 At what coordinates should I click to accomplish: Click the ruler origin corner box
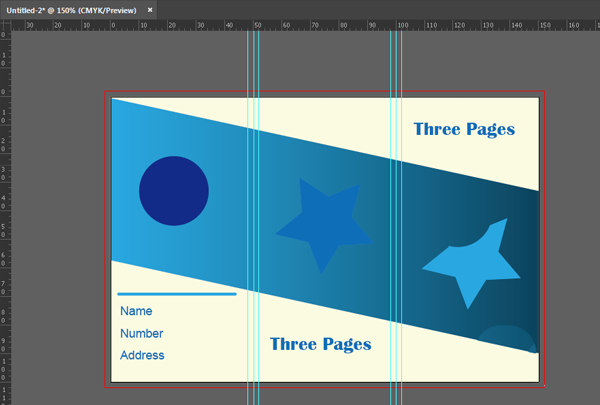coord(4,25)
